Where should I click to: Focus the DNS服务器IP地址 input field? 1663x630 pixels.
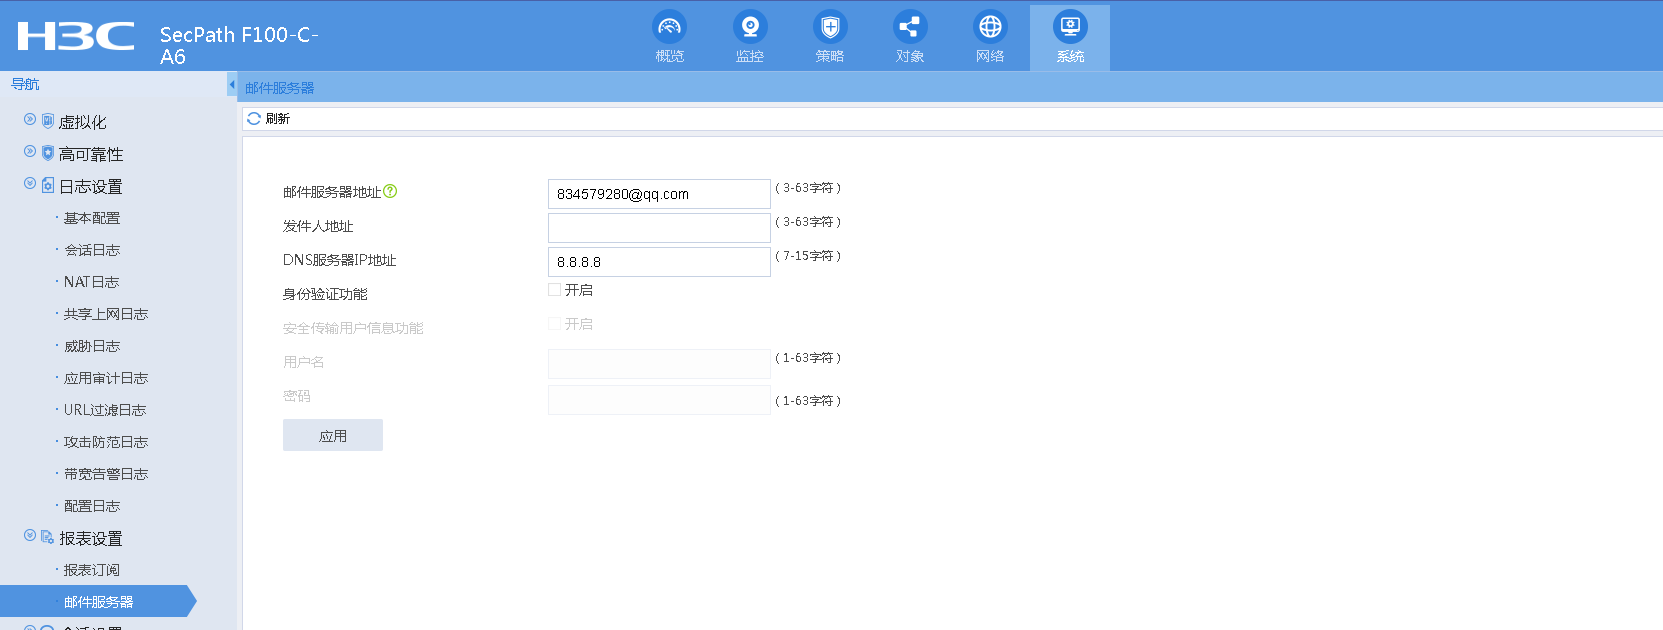(659, 262)
